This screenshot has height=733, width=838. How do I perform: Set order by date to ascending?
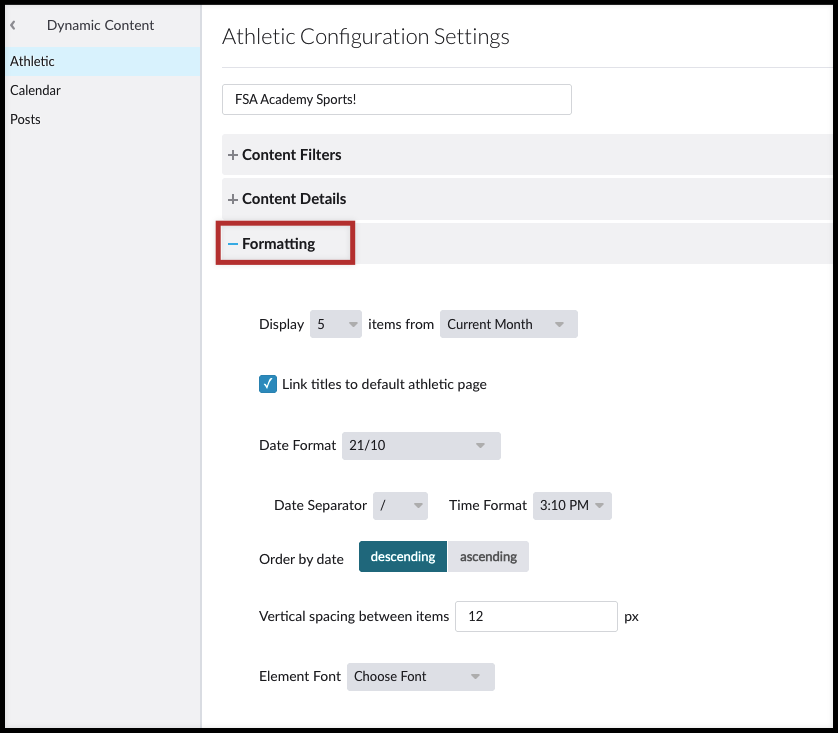(488, 557)
